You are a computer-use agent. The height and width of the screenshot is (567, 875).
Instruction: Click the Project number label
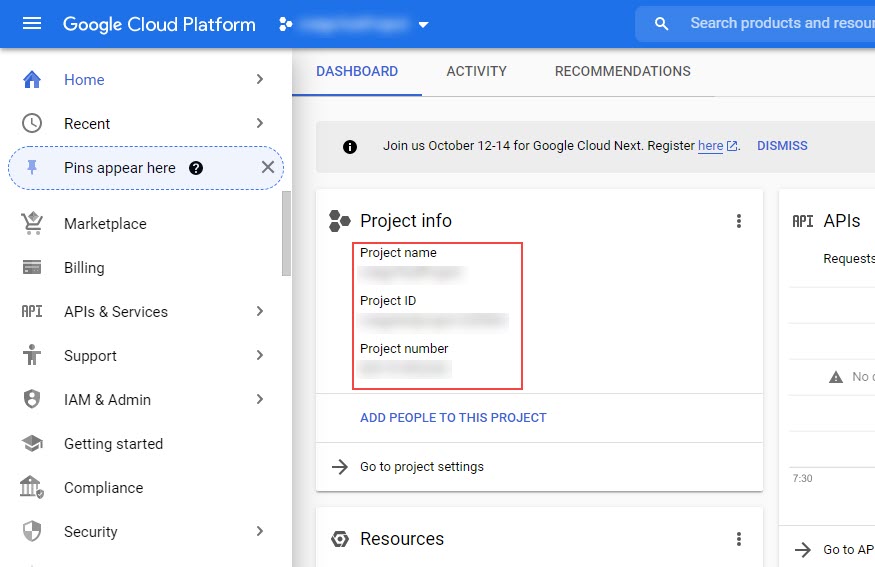click(404, 349)
